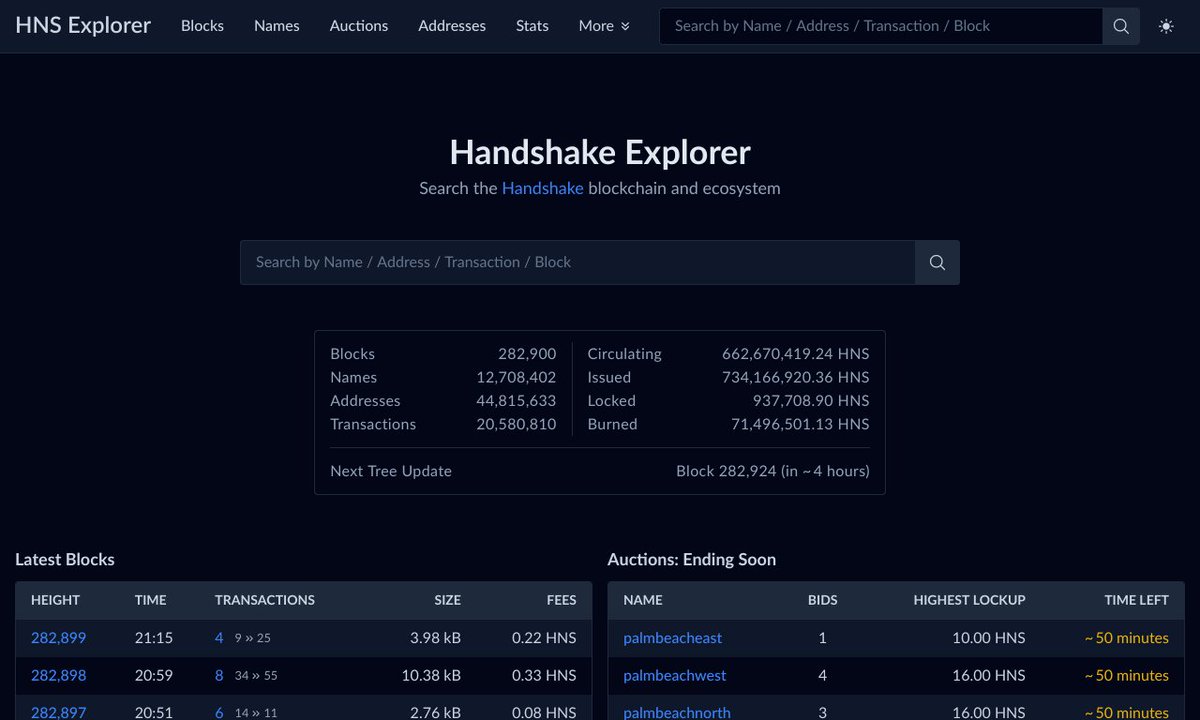This screenshot has height=720, width=1200.
Task: Click the header search magnifier icon
Action: coord(1121,26)
